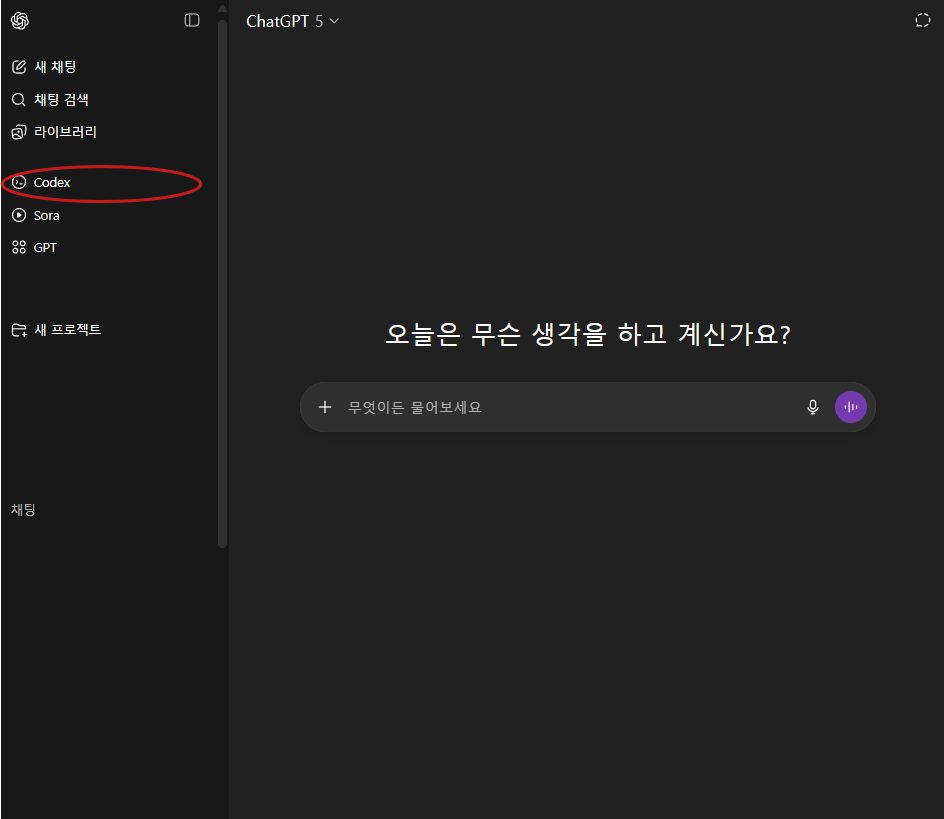
Task: Toggle temporary chat in the top-right corner
Action: [922, 21]
